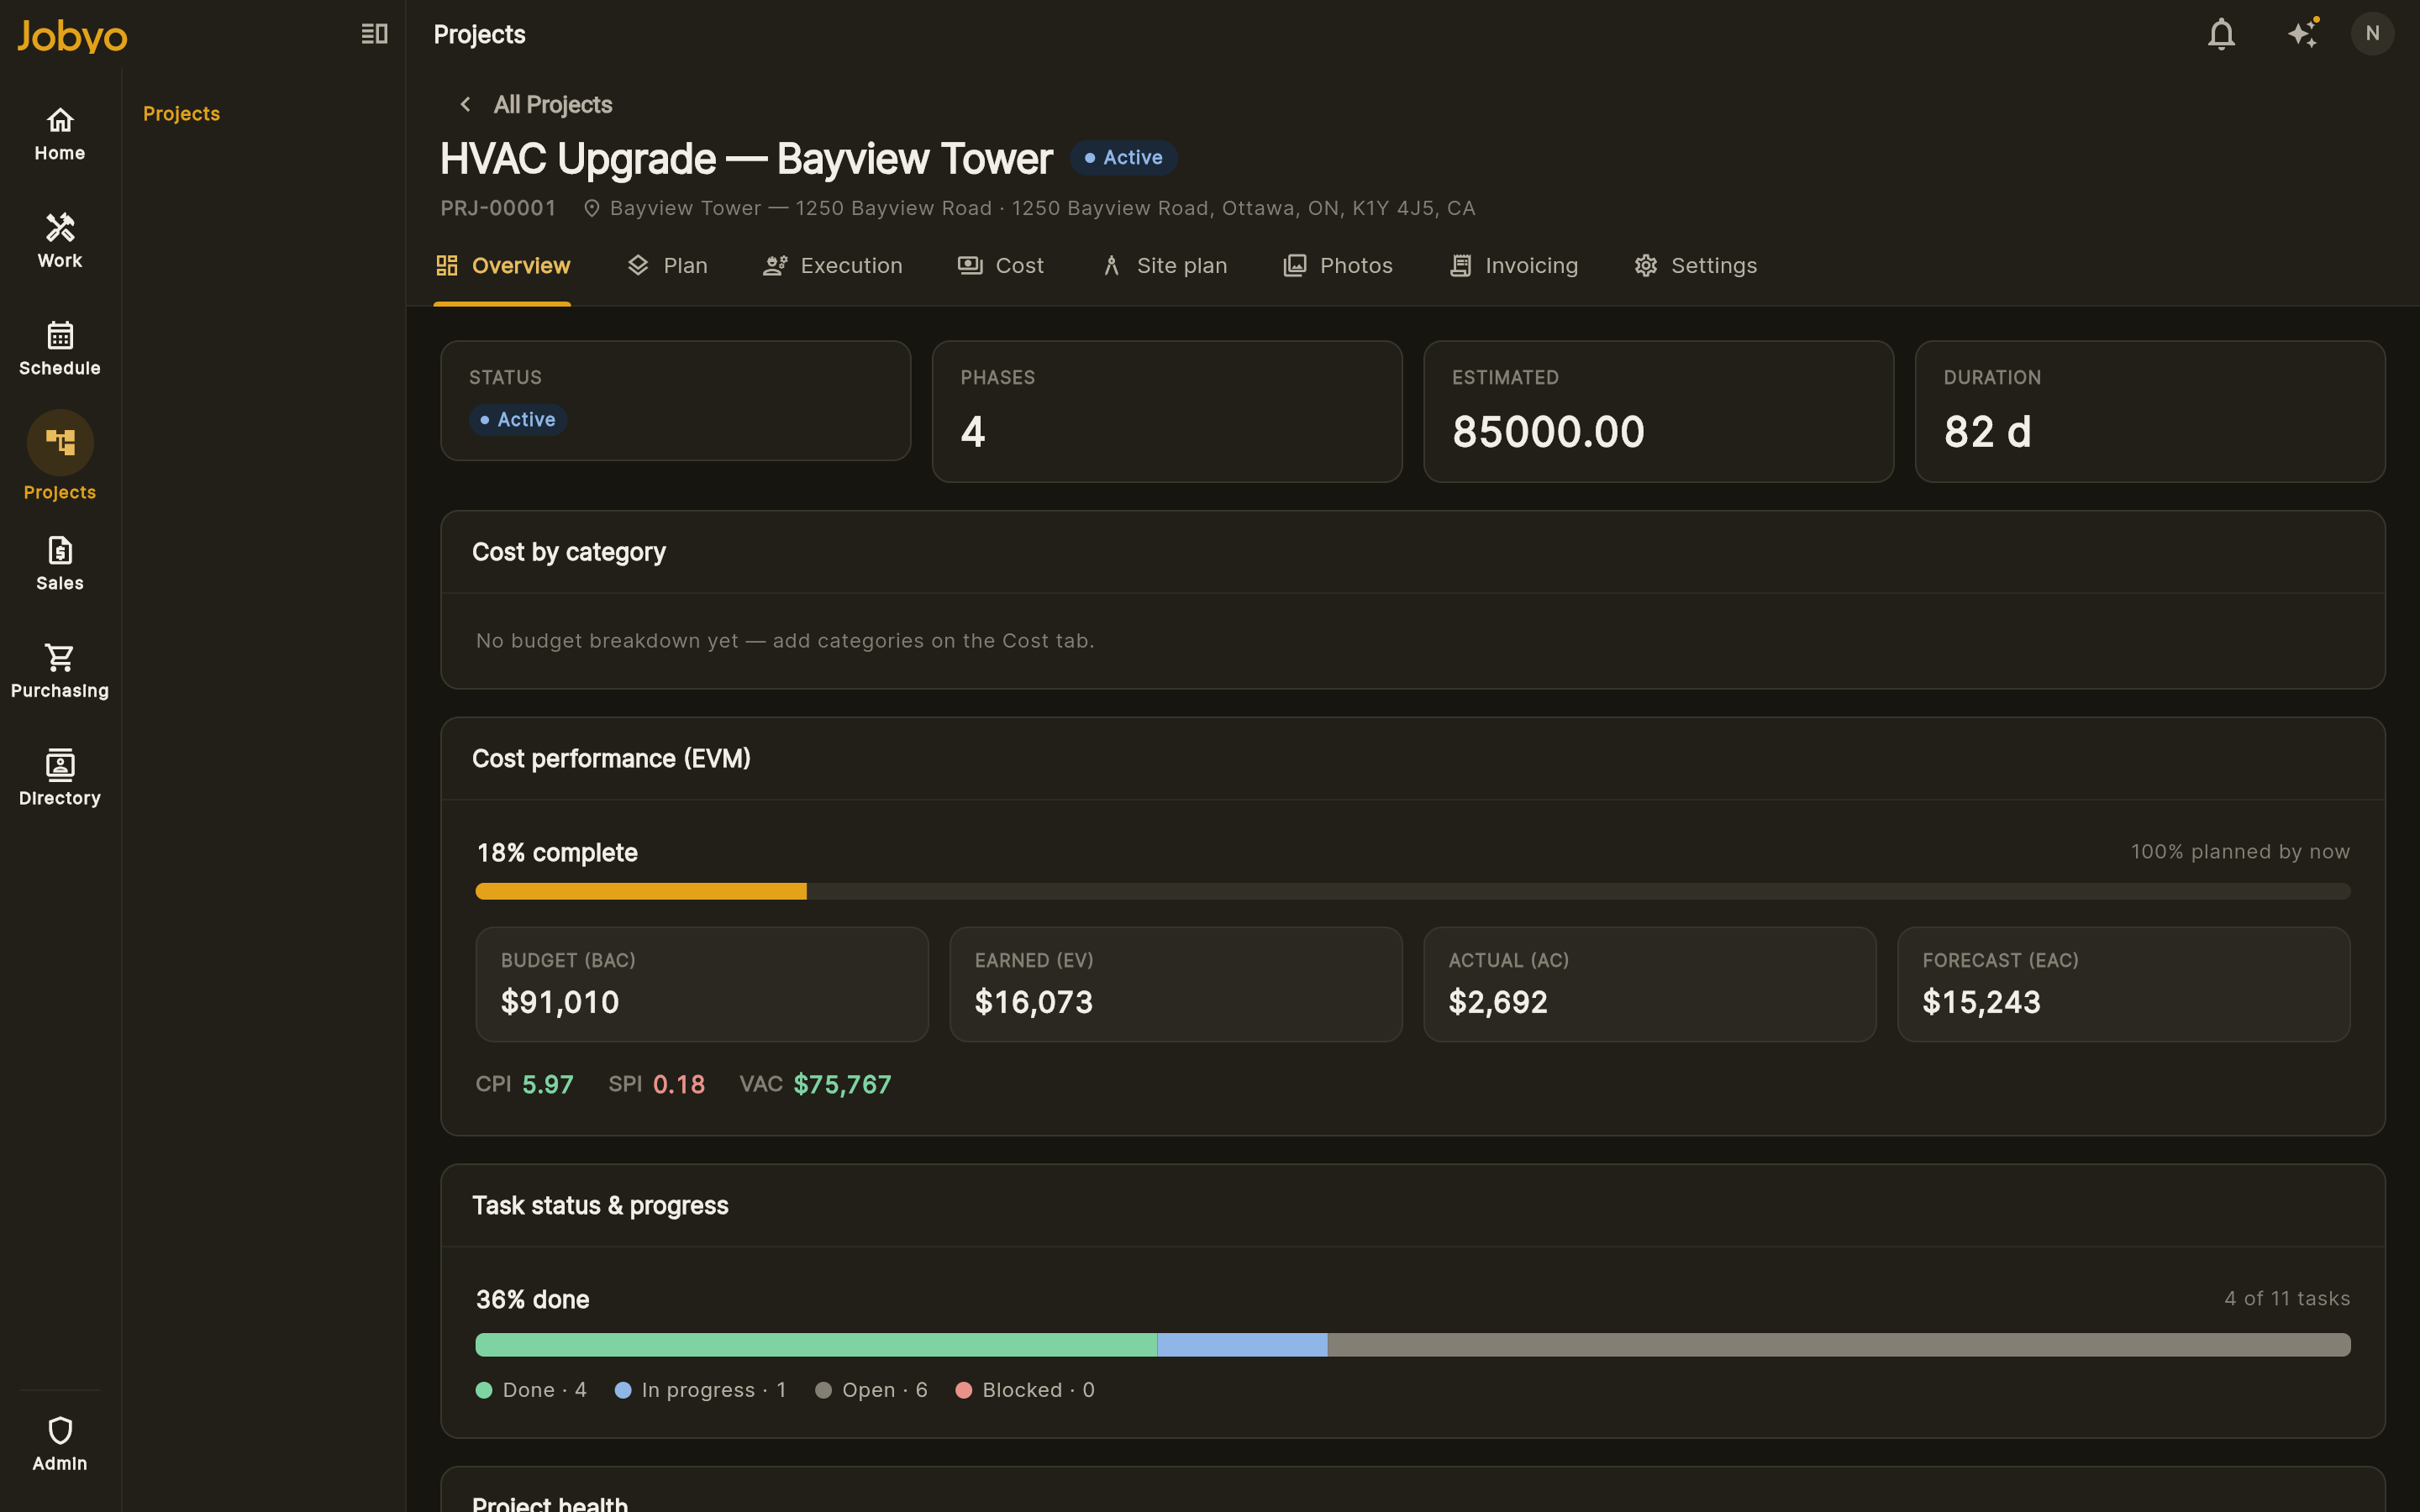Image resolution: width=2420 pixels, height=1512 pixels.
Task: Click the Estimated value 85000.00
Action: pyautogui.click(x=1548, y=432)
